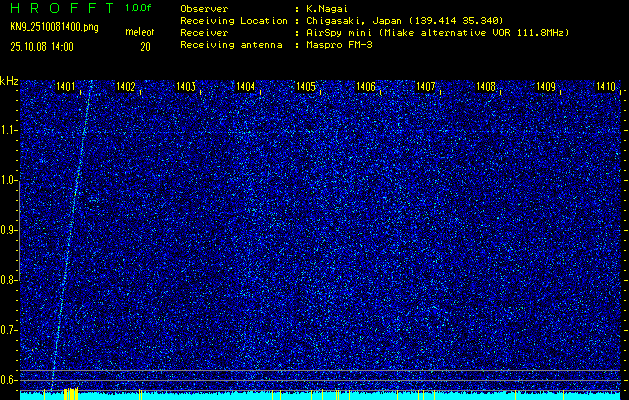The width and height of the screenshot is (629, 400).
Task: Click the kHz axis unit label
Action: tap(9, 81)
